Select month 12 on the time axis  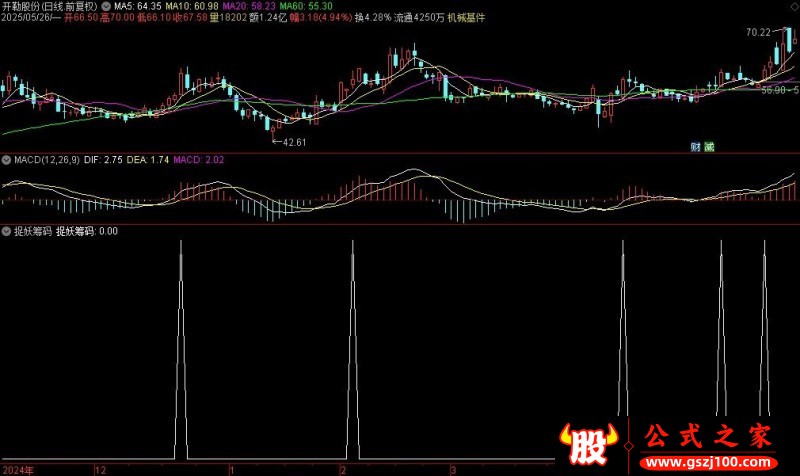pyautogui.click(x=100, y=468)
